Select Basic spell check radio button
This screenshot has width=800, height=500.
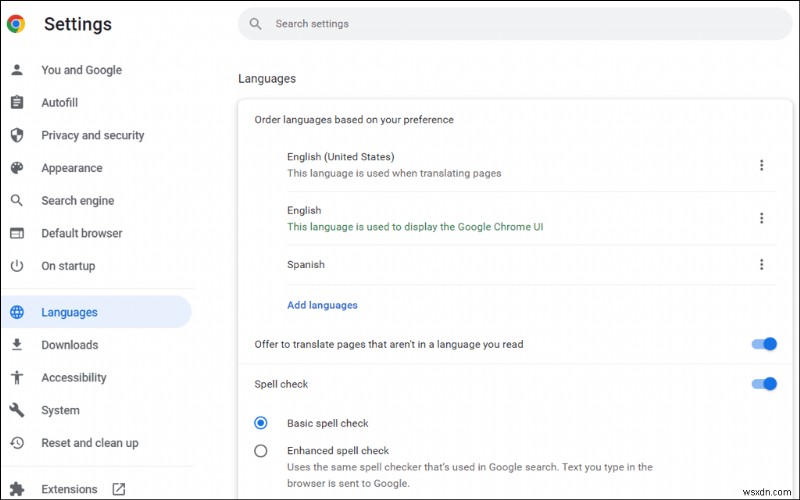(x=261, y=423)
